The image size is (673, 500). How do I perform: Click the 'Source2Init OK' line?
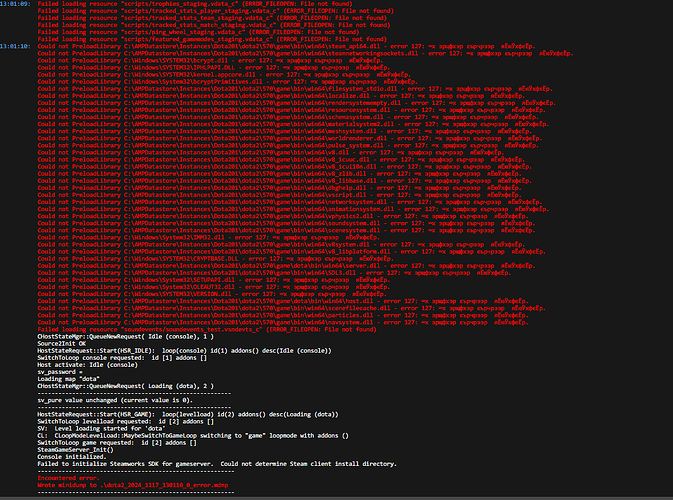tap(61, 344)
